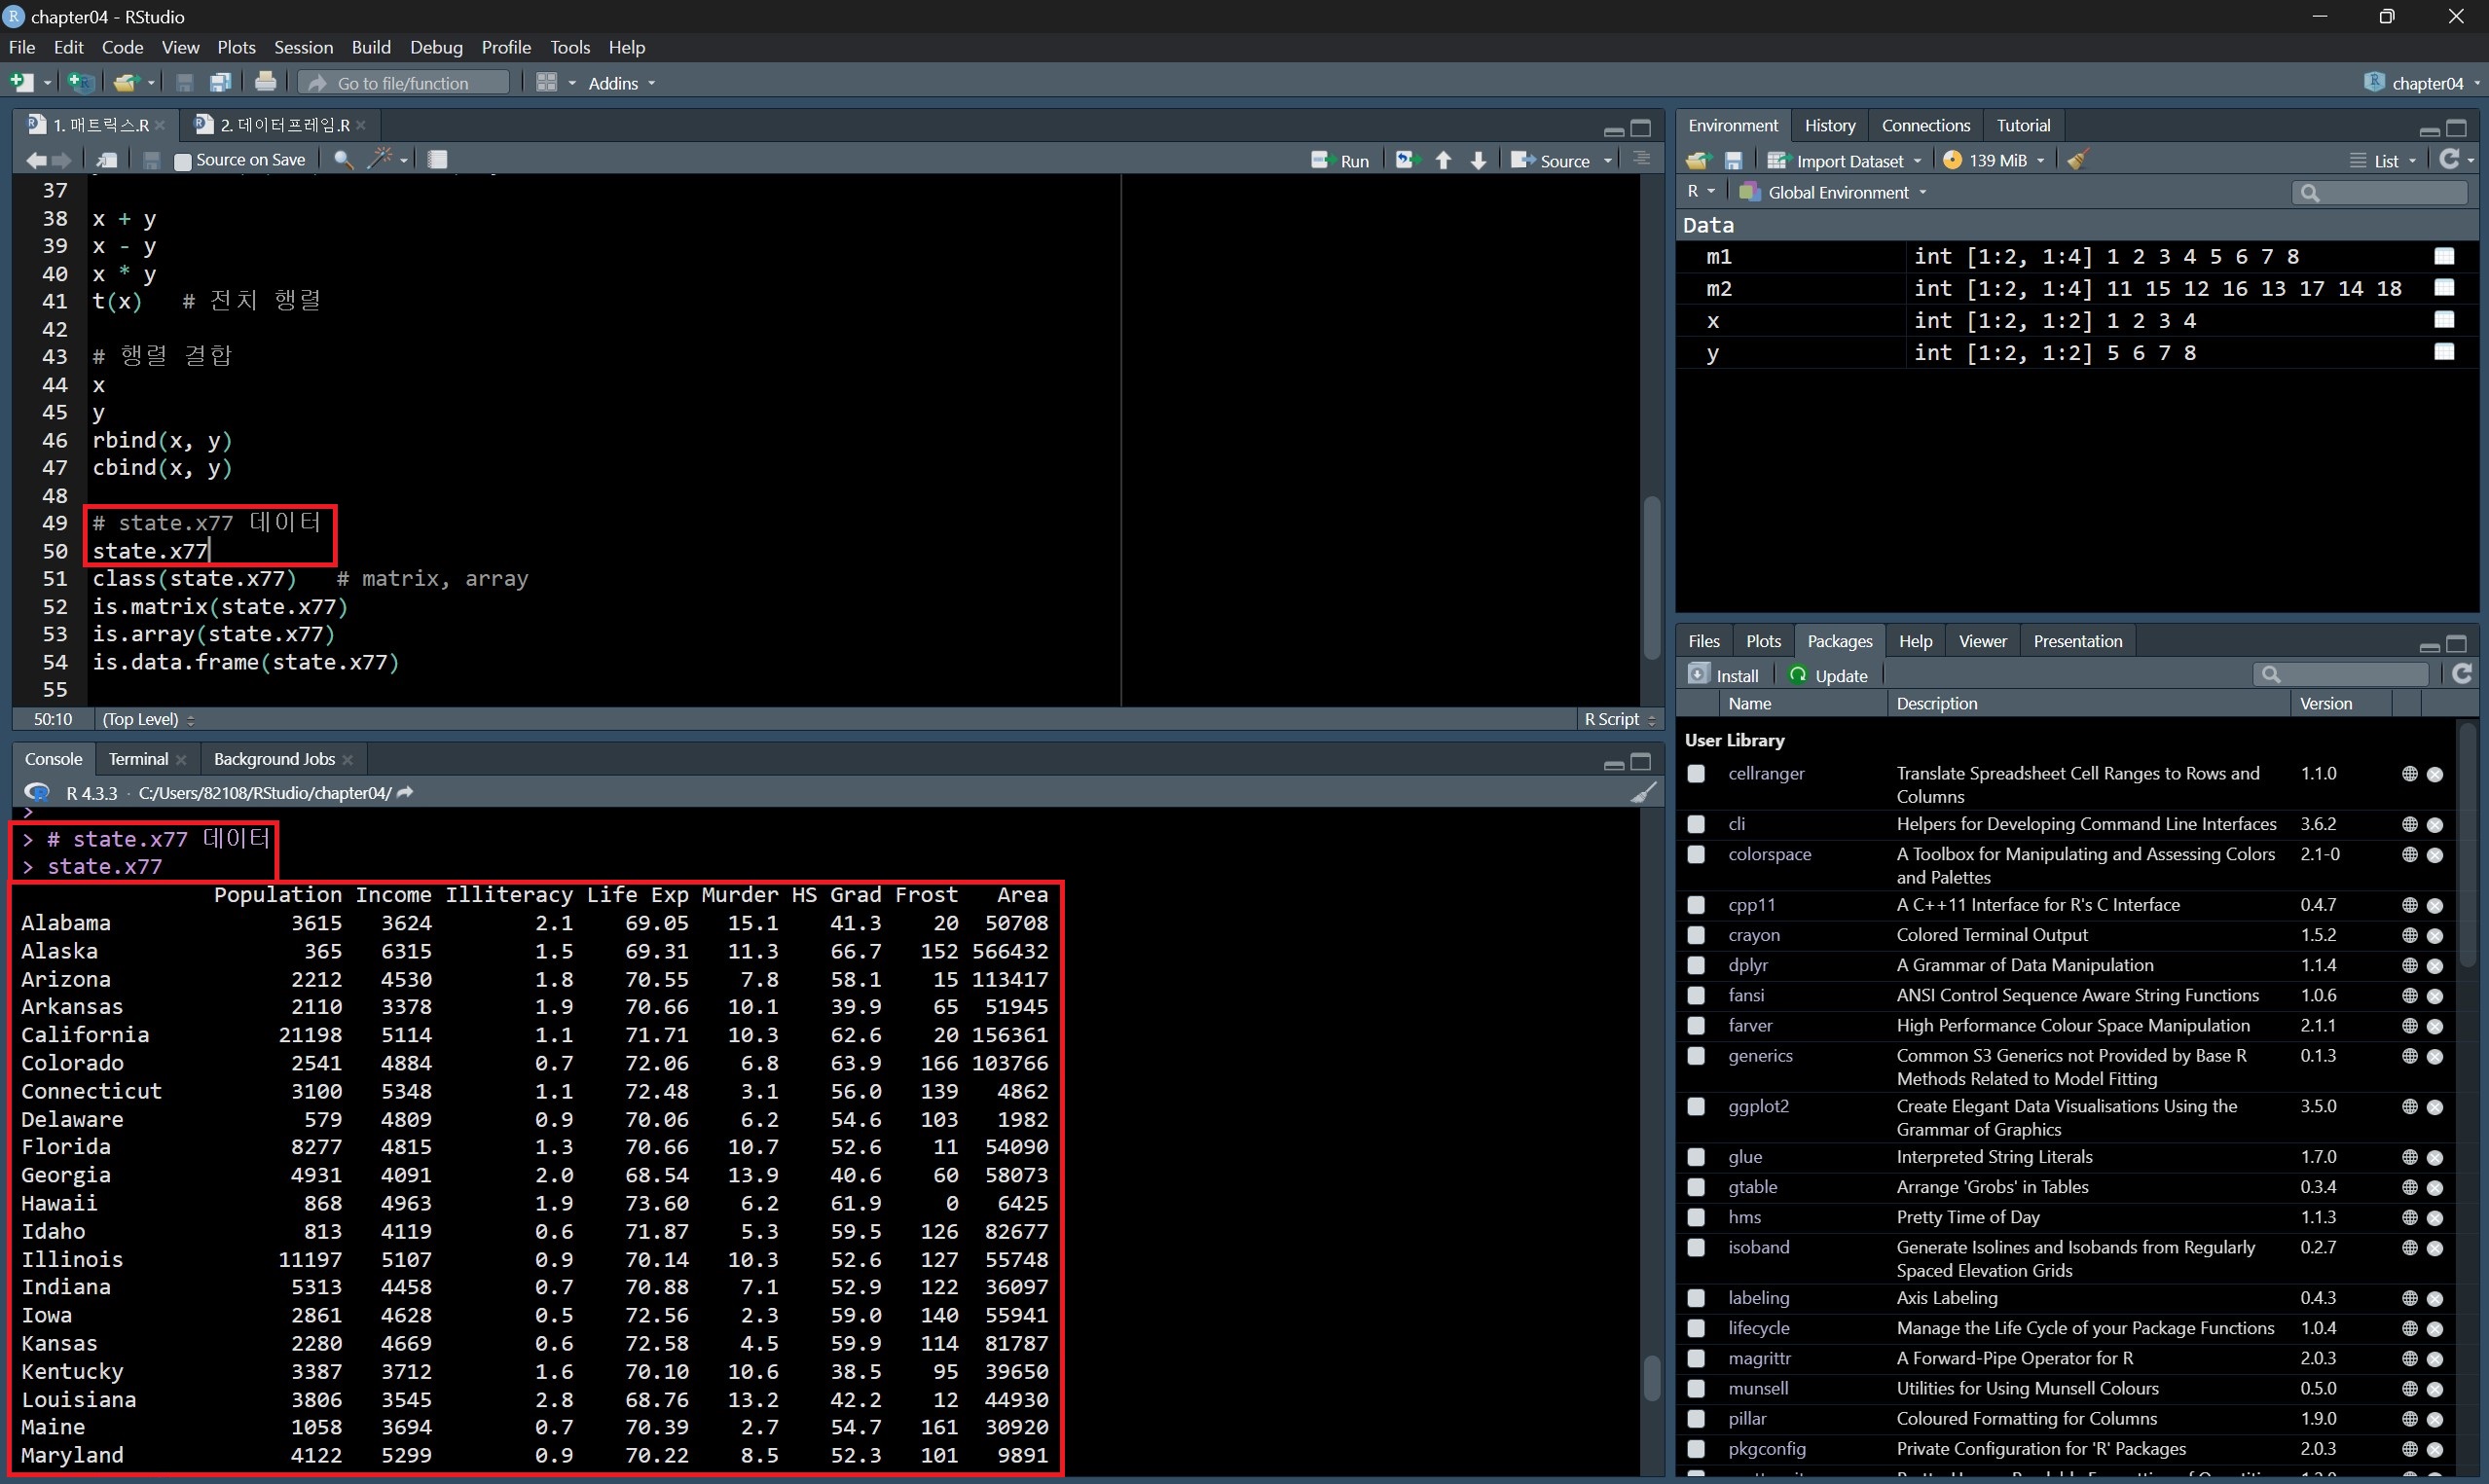Click the print document icon
This screenshot has height=1484, width=2489.
point(265,83)
